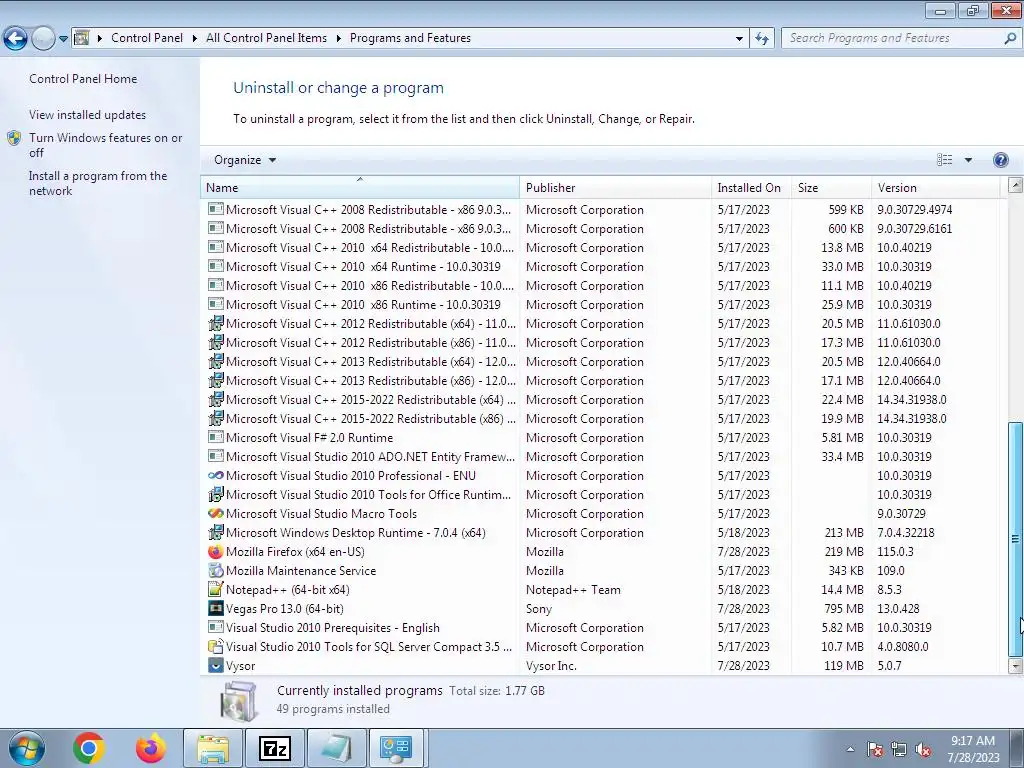Open the view options dropdown arrow

[x=968, y=160]
